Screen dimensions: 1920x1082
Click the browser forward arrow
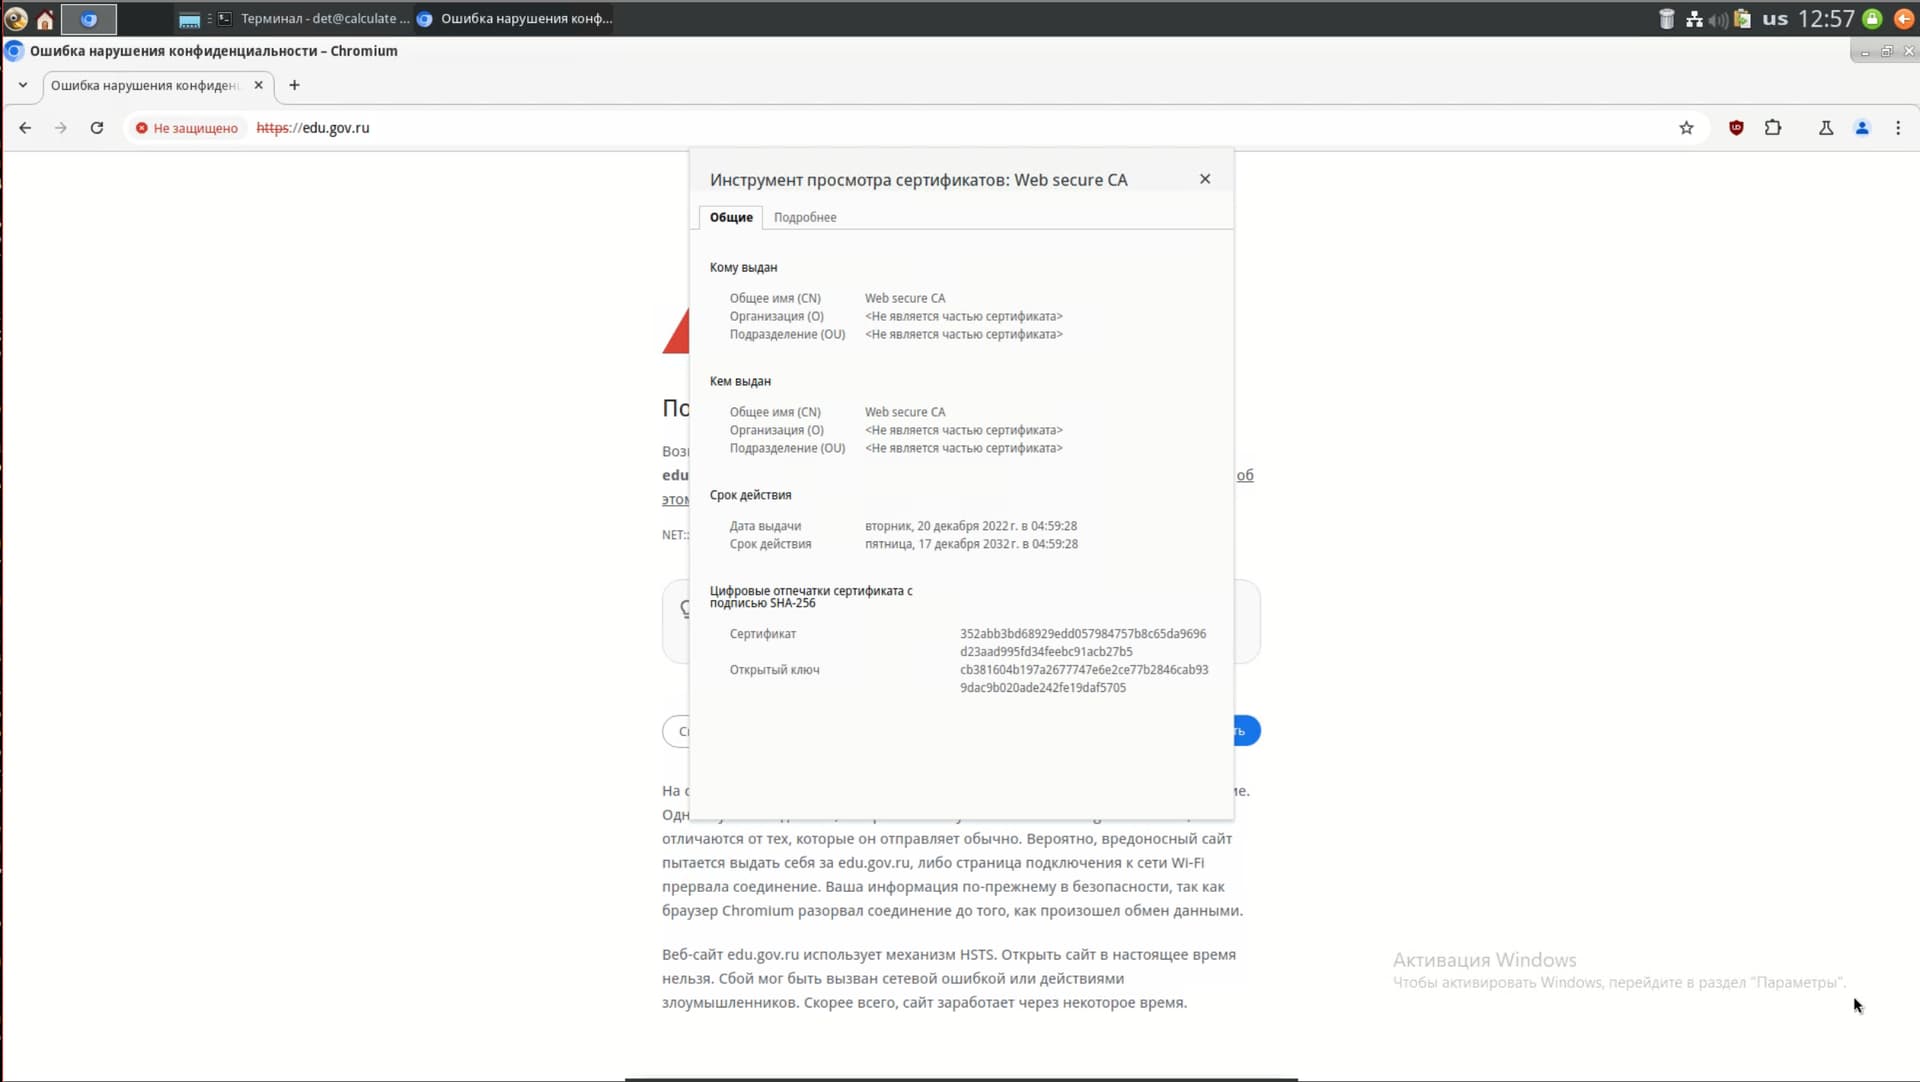coord(61,128)
